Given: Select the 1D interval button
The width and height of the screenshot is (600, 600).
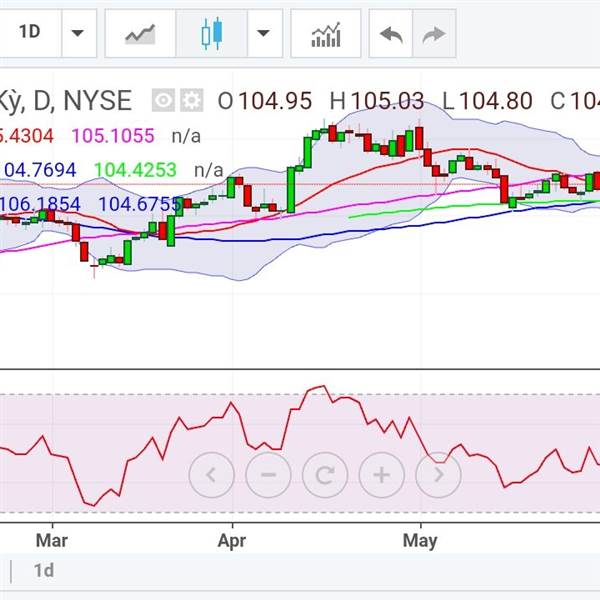Looking at the screenshot, I should (30, 33).
